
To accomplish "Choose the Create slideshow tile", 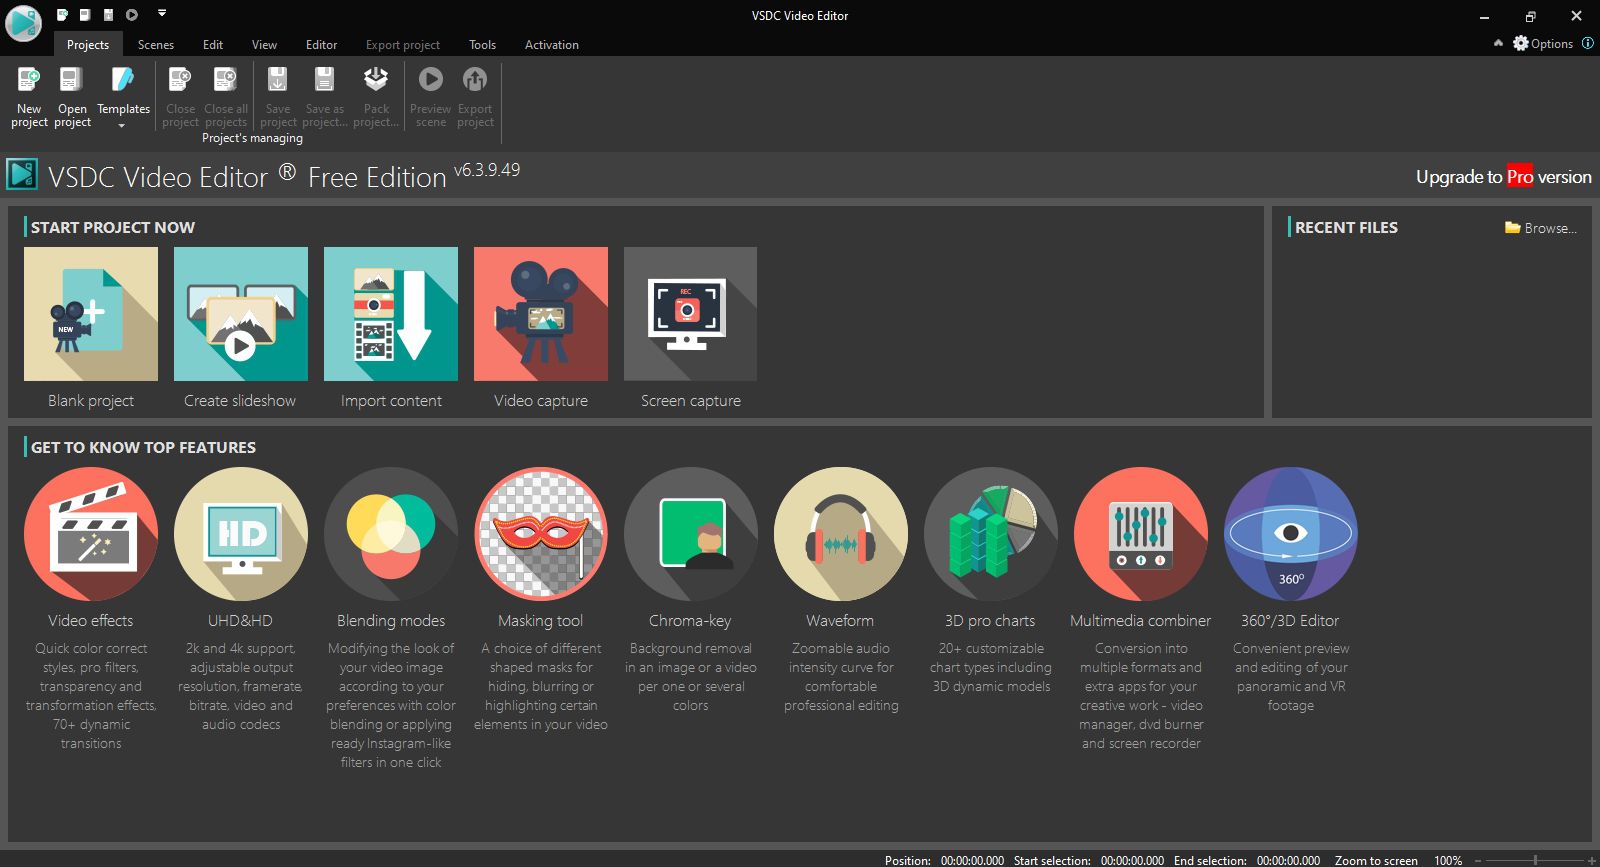I will (241, 314).
